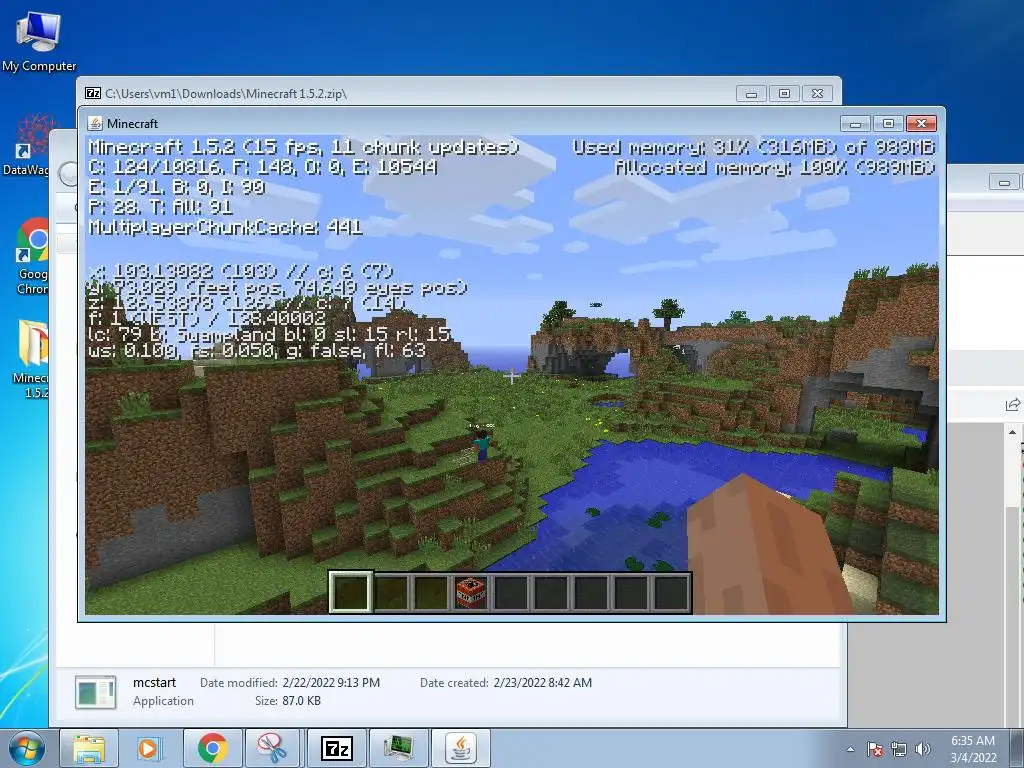Image resolution: width=1024 pixels, height=768 pixels.
Task: Click the Size 87.0 KB value
Action: pyautogui.click(x=301, y=701)
